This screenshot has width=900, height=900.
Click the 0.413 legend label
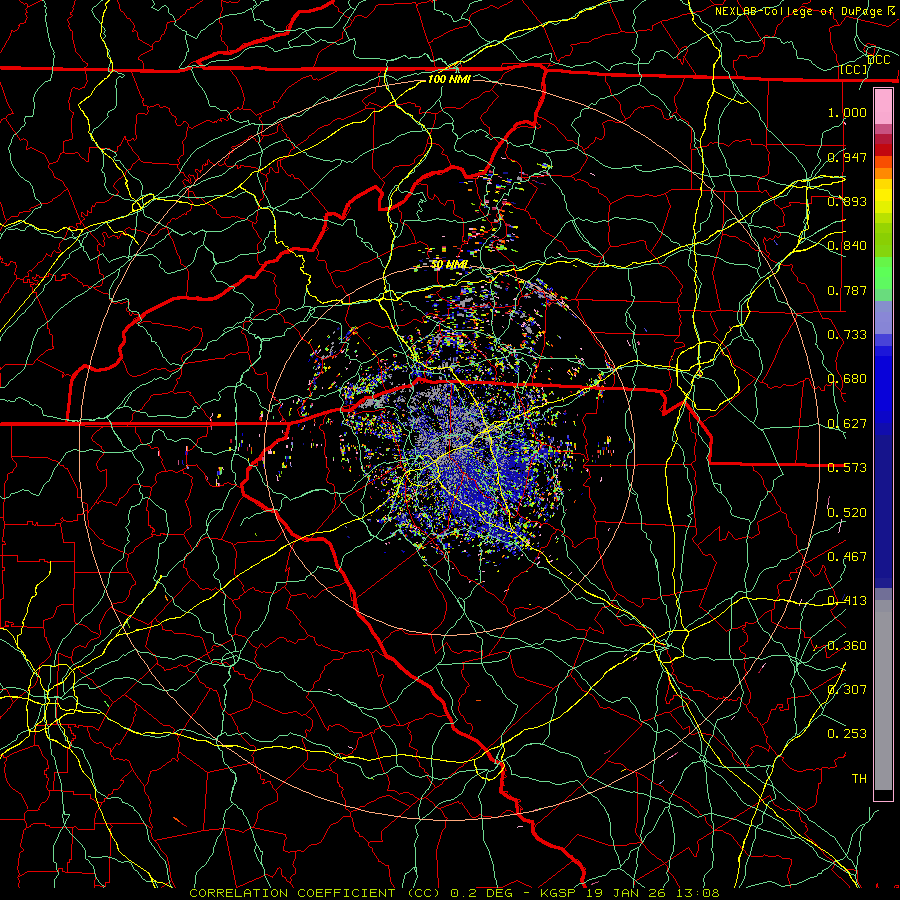pos(847,601)
